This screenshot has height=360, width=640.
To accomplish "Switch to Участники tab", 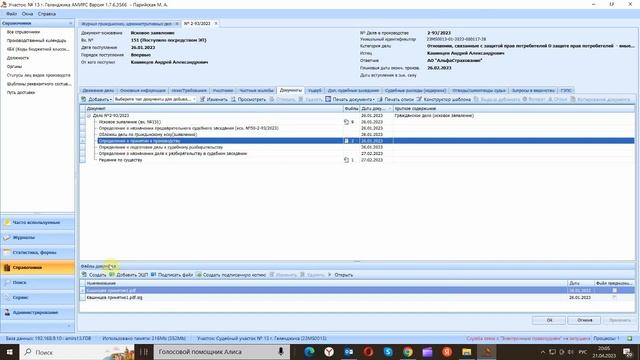I will point(223,90).
